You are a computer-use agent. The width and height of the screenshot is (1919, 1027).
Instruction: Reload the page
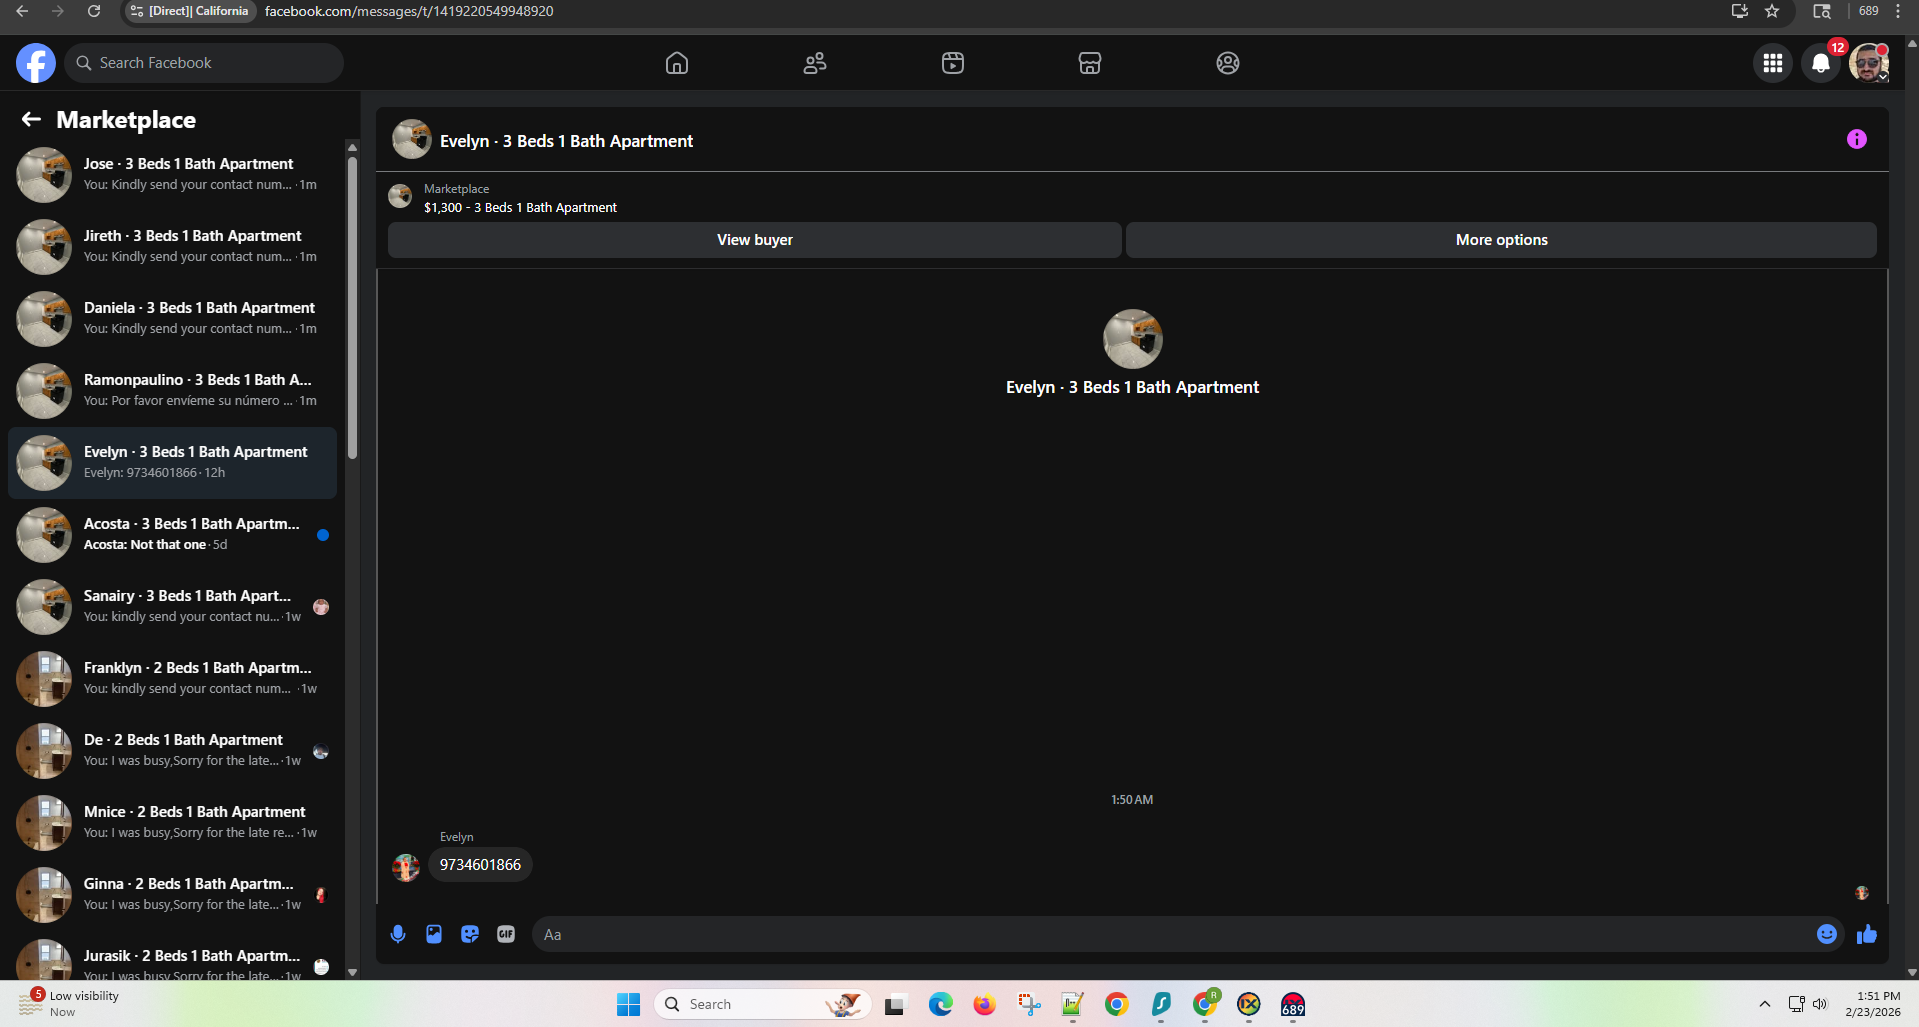click(94, 11)
